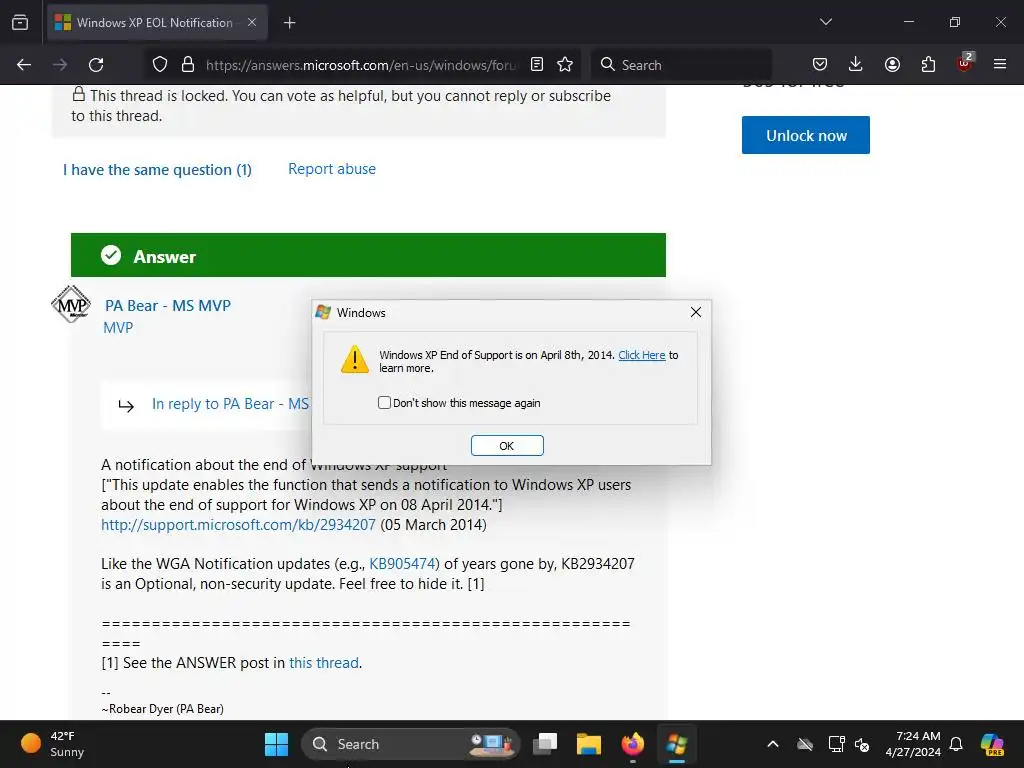1024x768 pixels.
Task: Toggle reader view in address bar
Action: 537,64
